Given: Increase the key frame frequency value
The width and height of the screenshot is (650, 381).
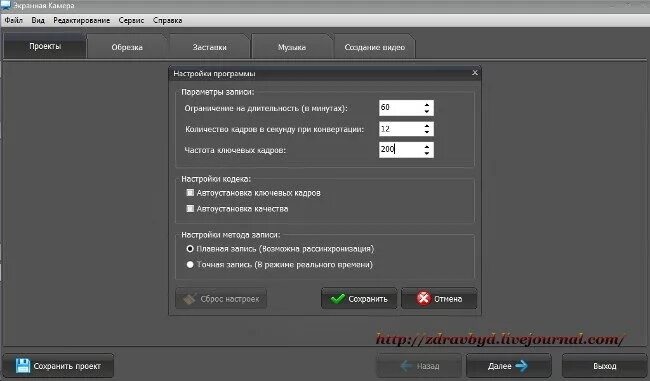Looking at the screenshot, I should click(x=427, y=146).
